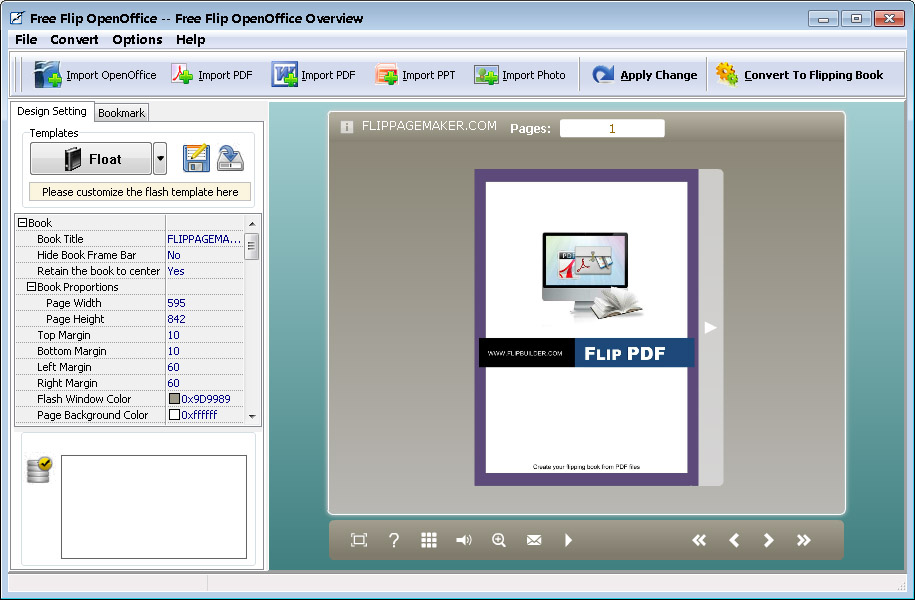The image size is (915, 600).
Task: Click the Pages number field
Action: point(612,128)
